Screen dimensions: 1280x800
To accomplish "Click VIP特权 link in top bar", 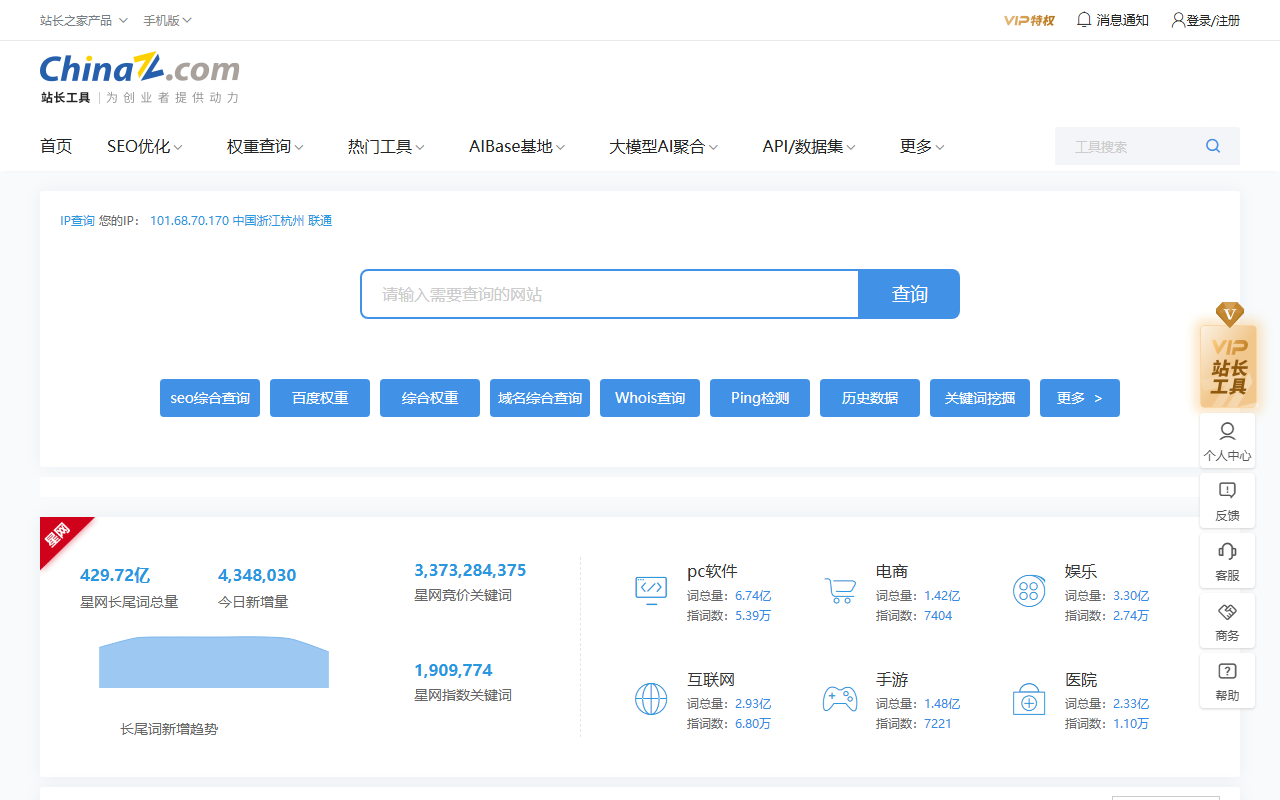I will (1029, 20).
